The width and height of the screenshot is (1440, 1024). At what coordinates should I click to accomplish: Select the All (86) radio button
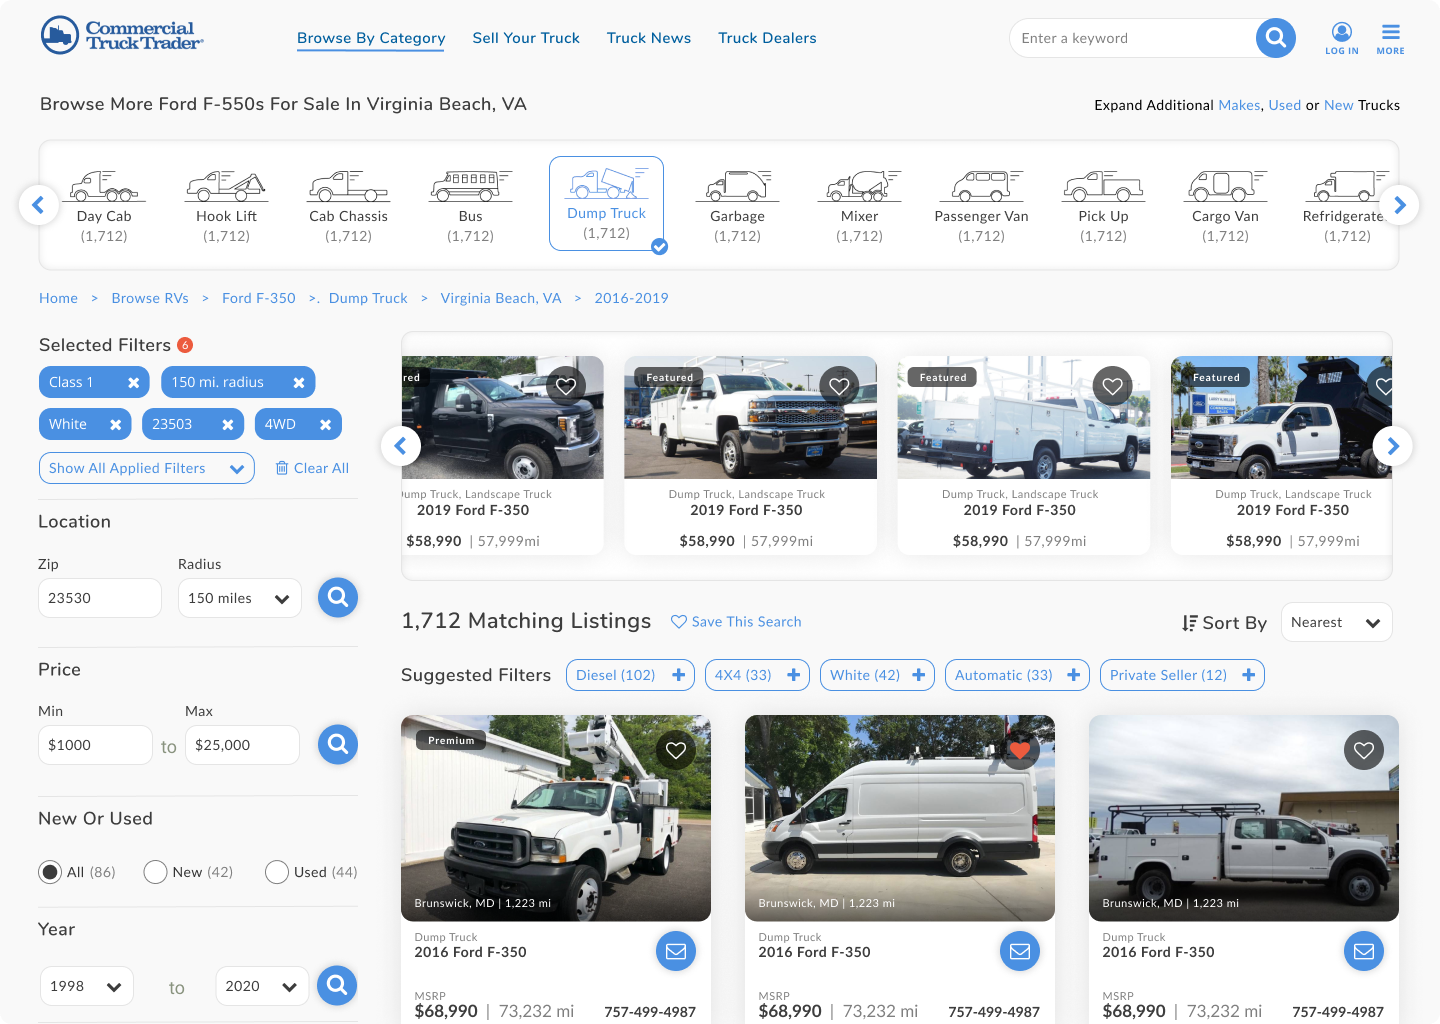tap(50, 872)
